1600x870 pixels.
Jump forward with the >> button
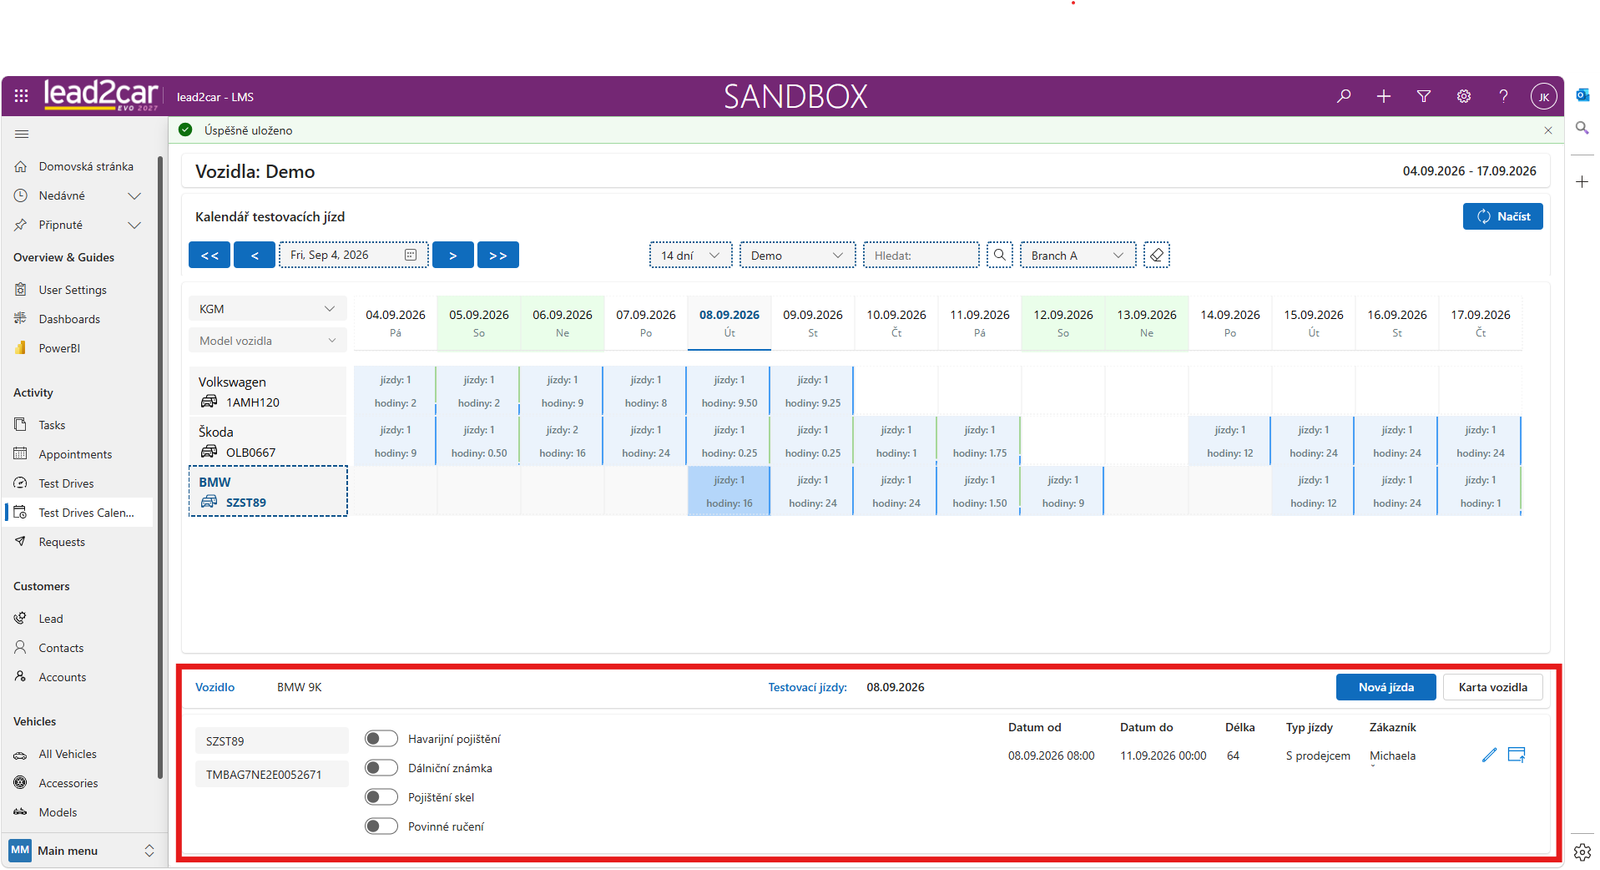tap(498, 255)
